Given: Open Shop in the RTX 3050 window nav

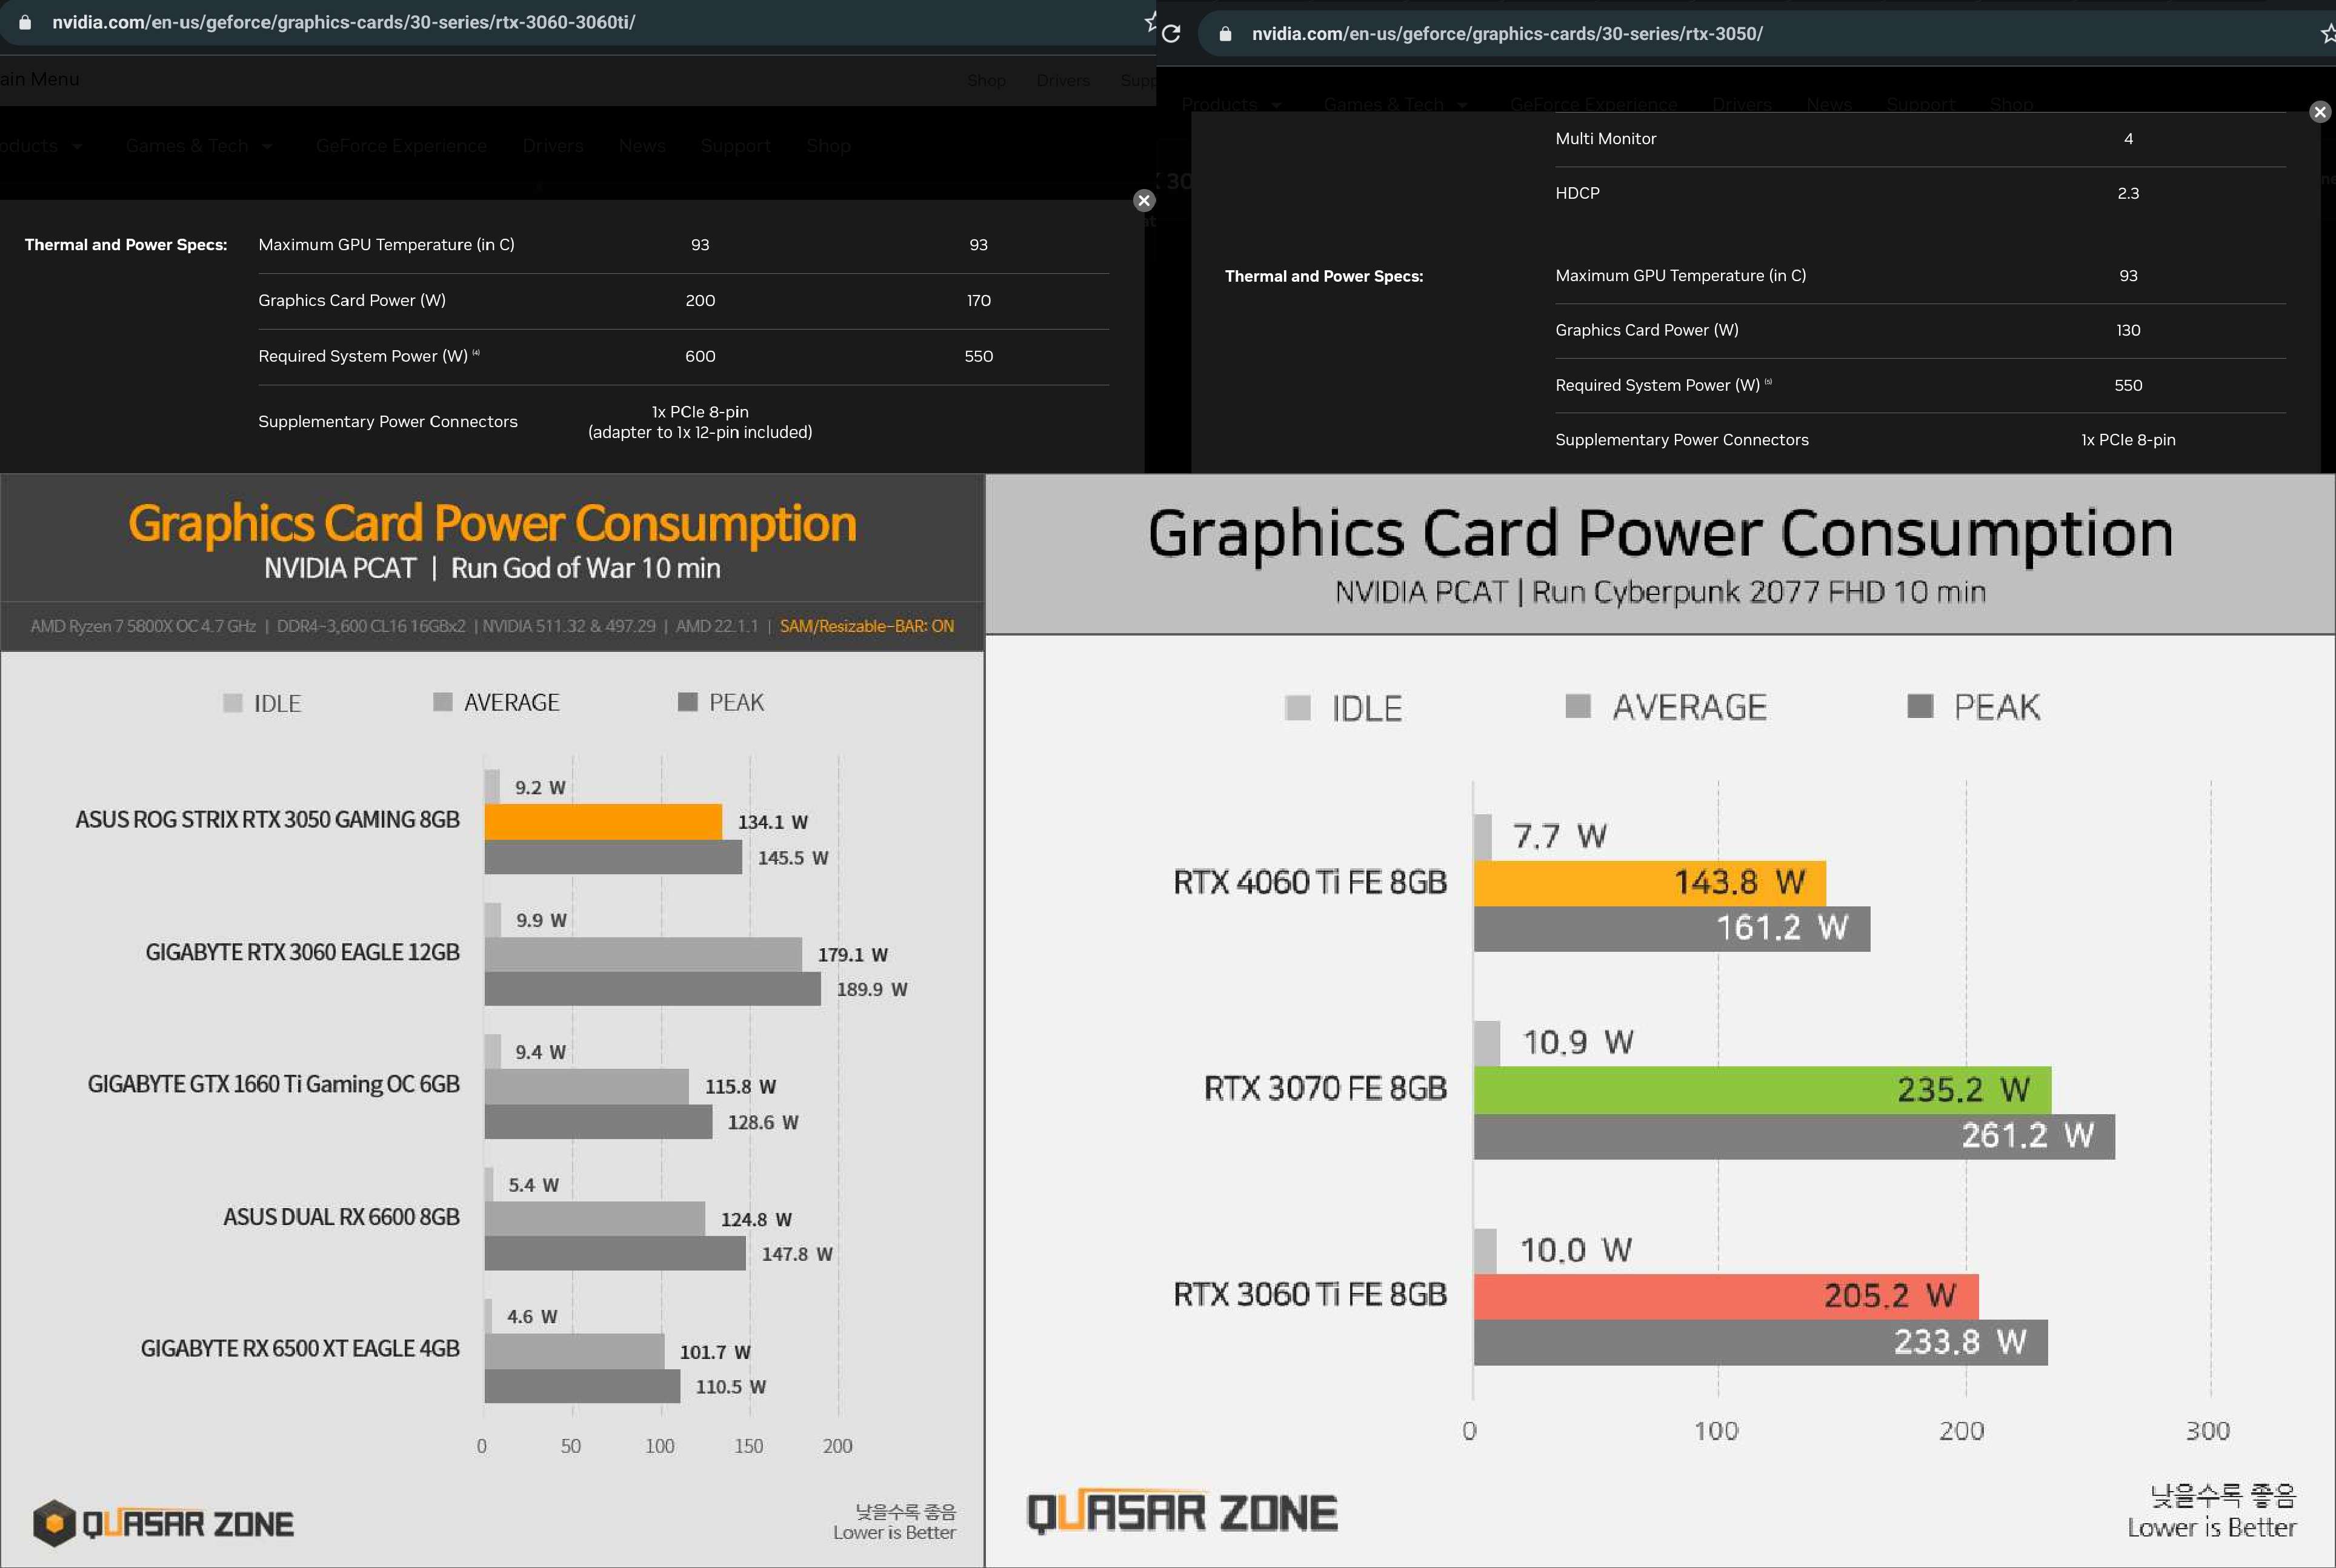Looking at the screenshot, I should click(x=2011, y=104).
